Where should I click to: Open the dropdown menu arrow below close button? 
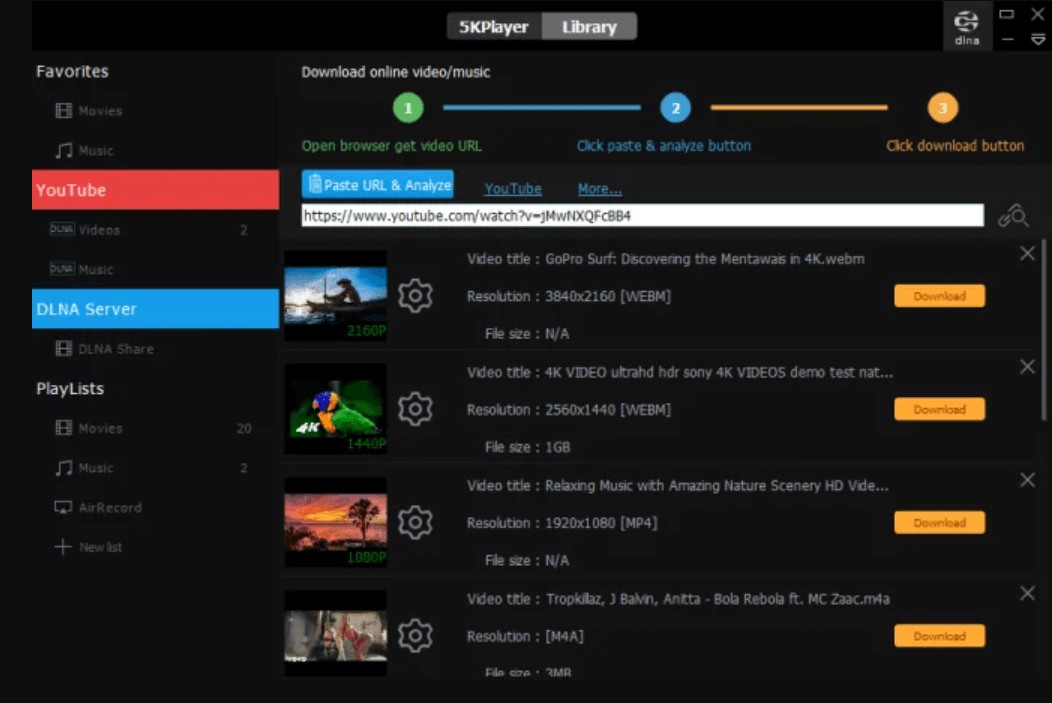pyautogui.click(x=1037, y=40)
